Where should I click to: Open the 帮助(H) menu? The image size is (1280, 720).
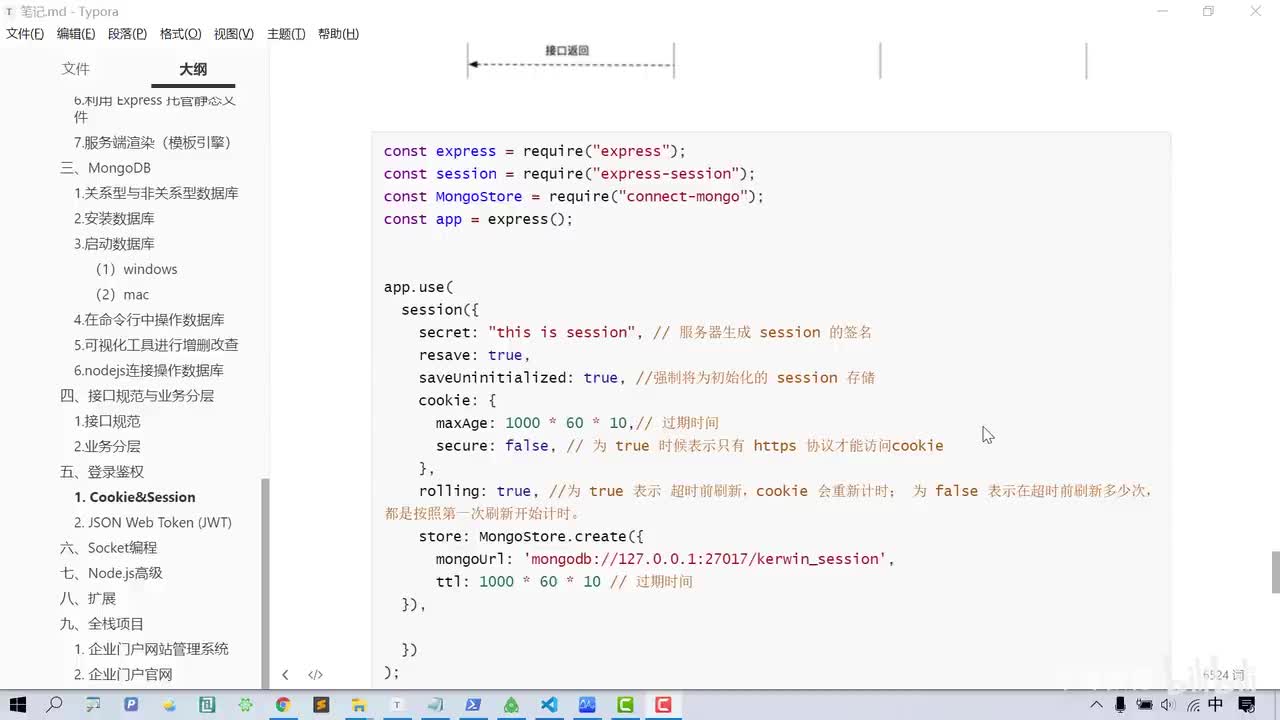click(x=338, y=34)
